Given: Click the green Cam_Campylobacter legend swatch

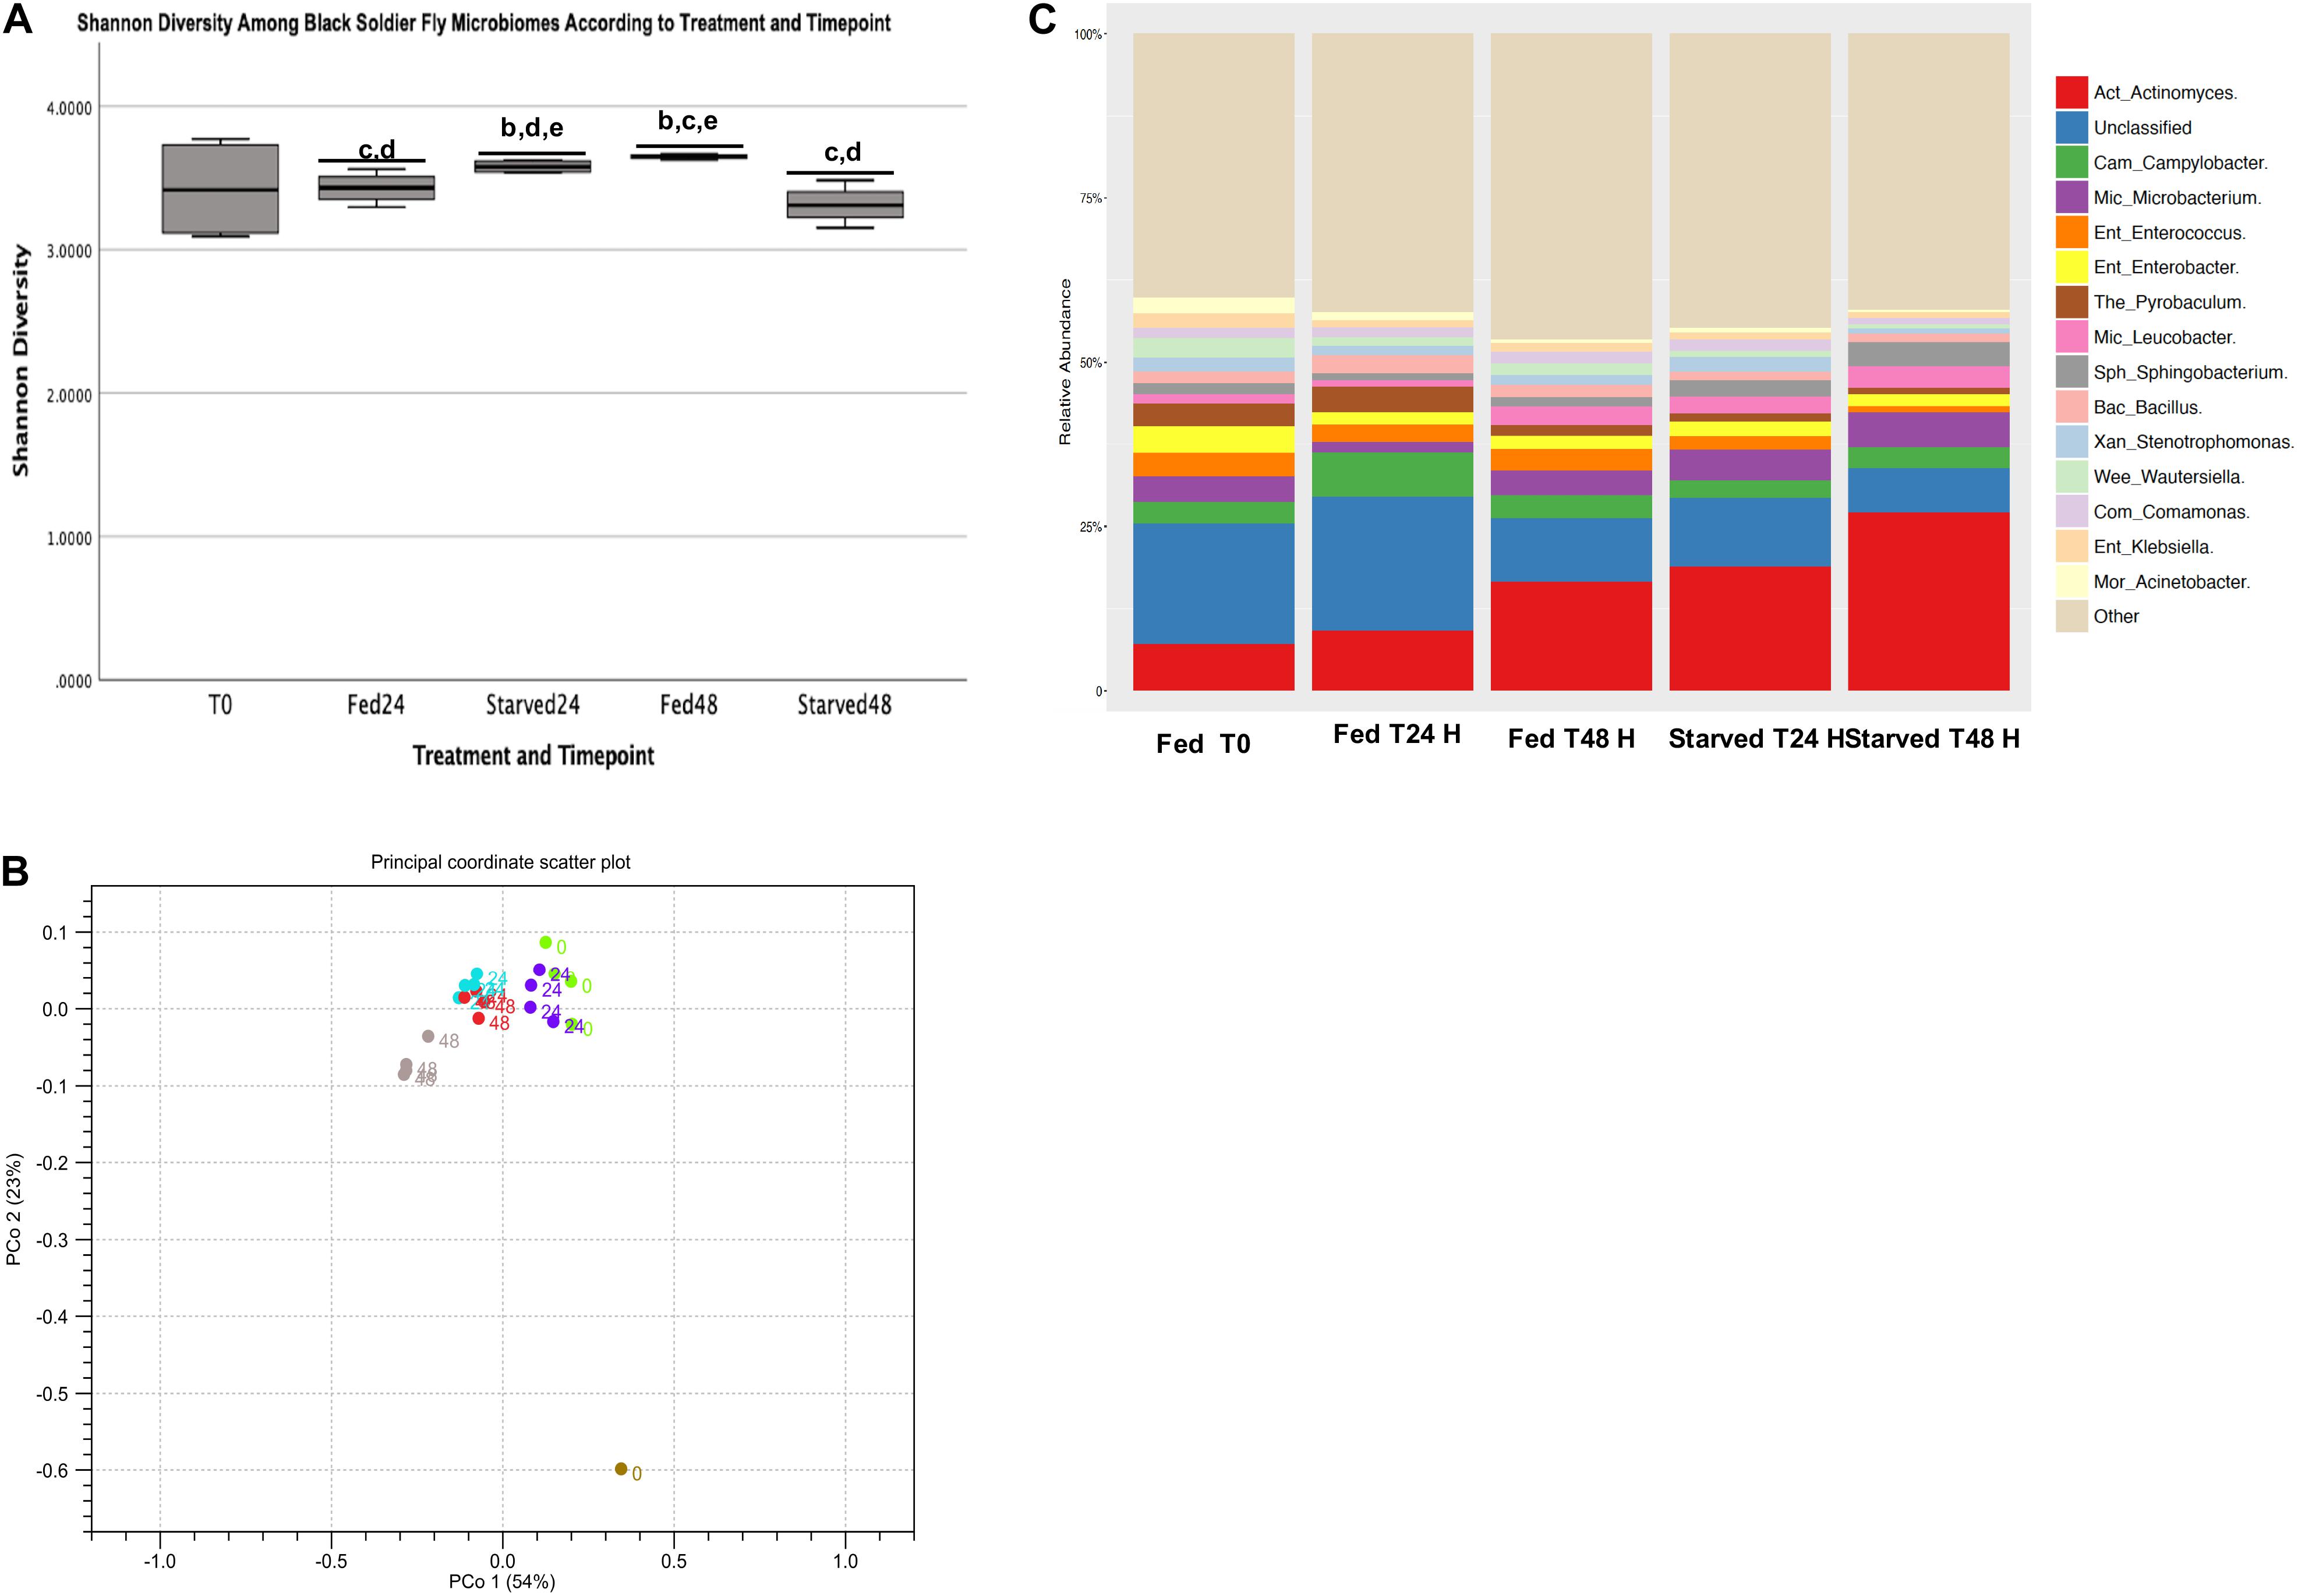Looking at the screenshot, I should [x=2071, y=162].
